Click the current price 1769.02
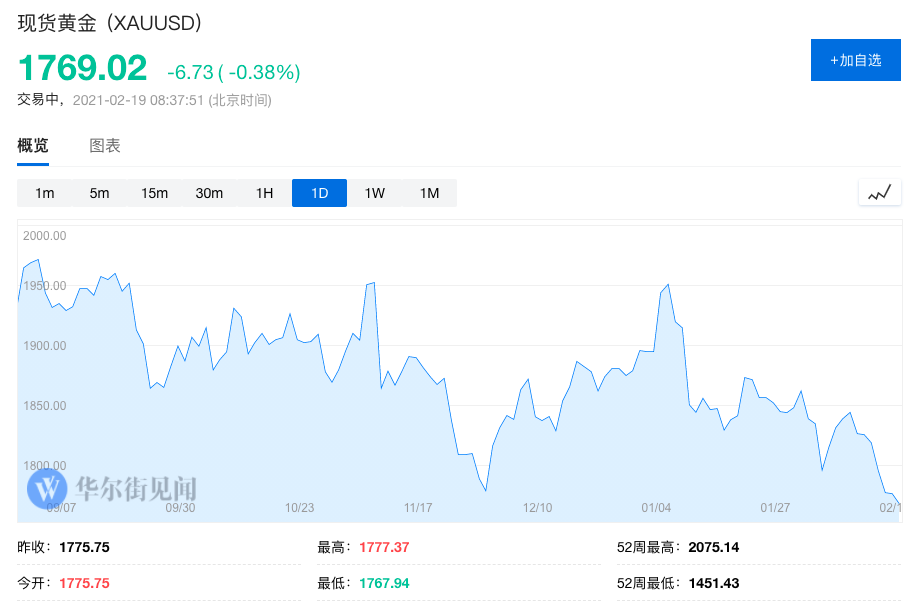This screenshot has height=601, width=915. 83,67
